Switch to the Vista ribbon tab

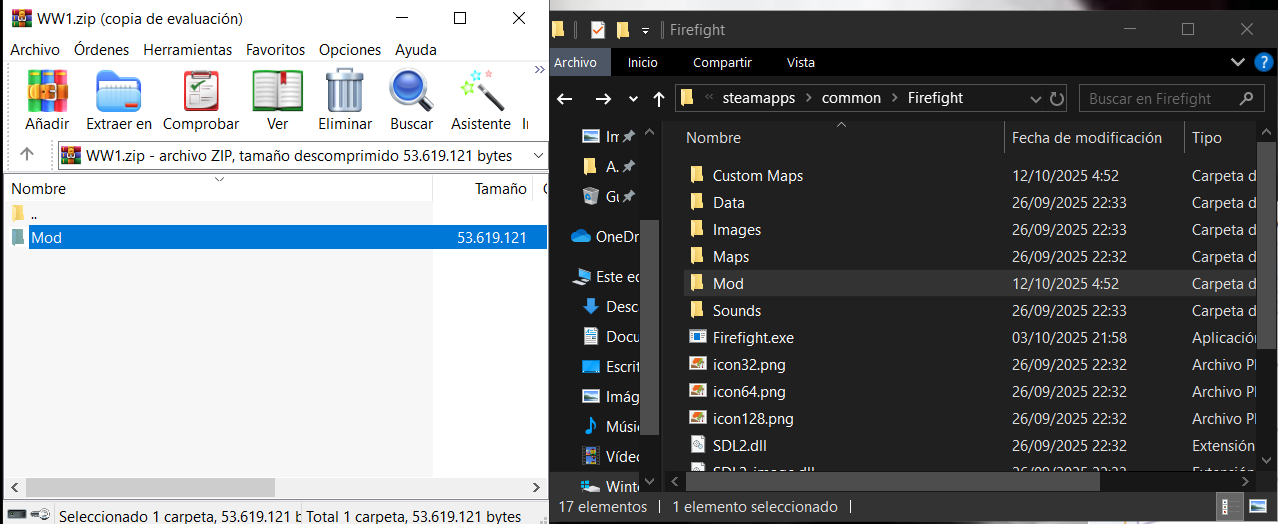[x=800, y=62]
